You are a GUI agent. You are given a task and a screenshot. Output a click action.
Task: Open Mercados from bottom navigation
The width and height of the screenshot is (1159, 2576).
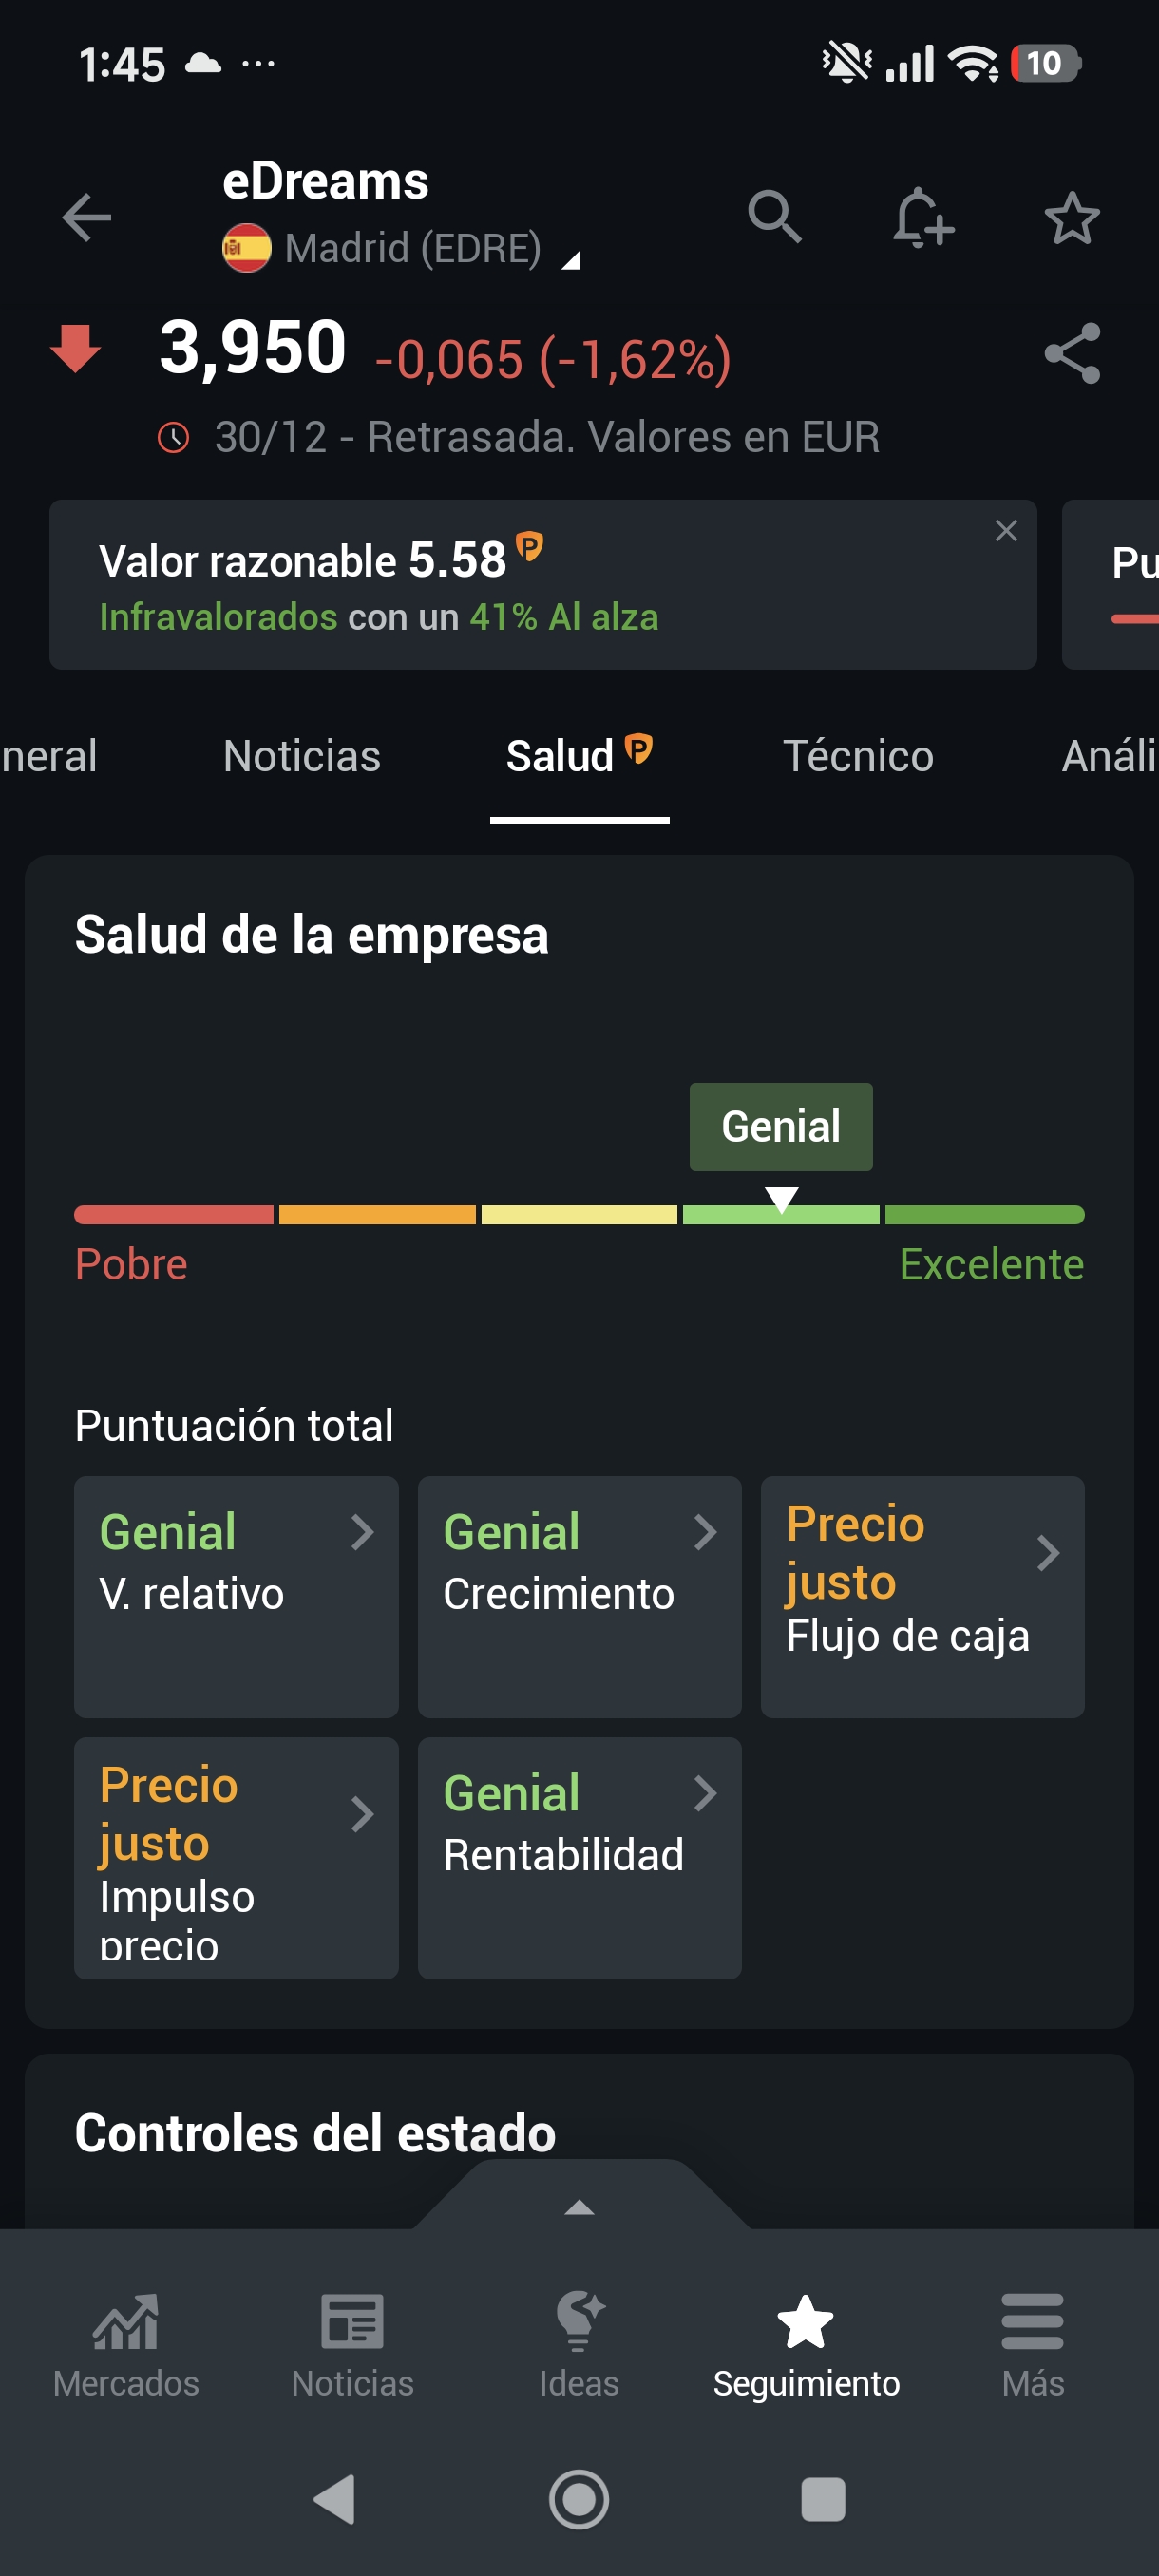(x=126, y=2345)
